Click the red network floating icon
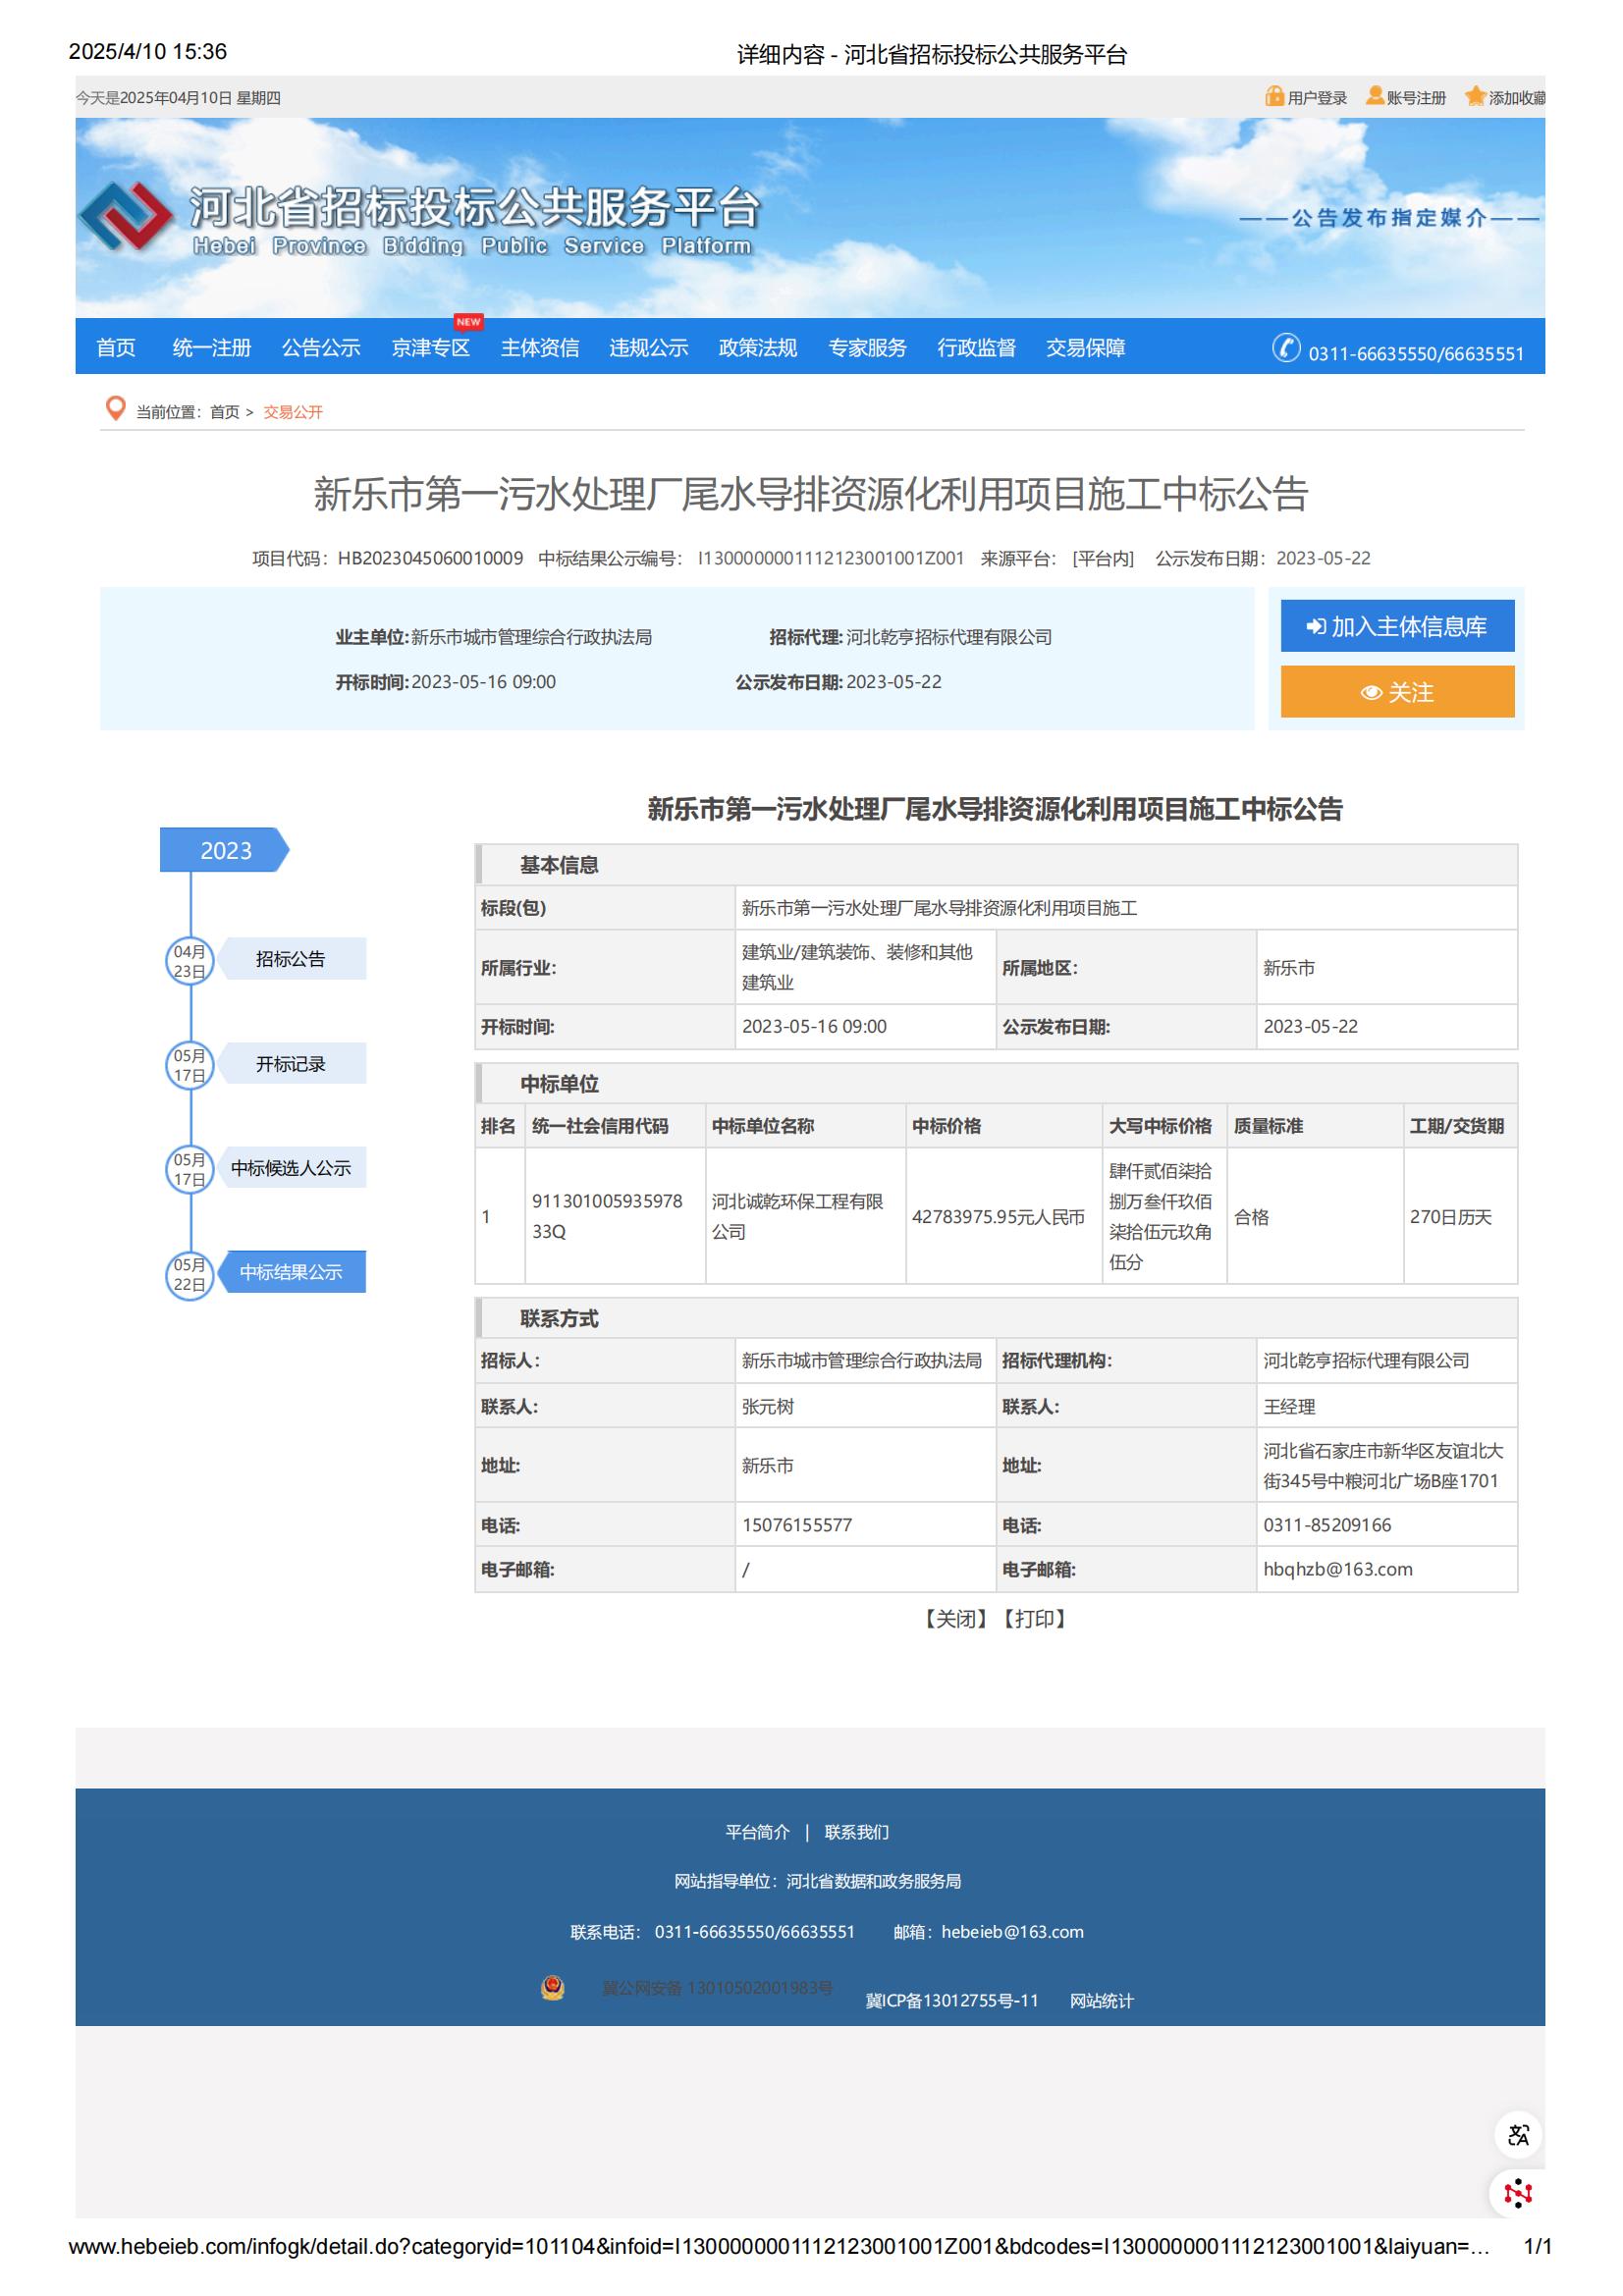The image size is (1623, 2296). pyautogui.click(x=1517, y=2193)
